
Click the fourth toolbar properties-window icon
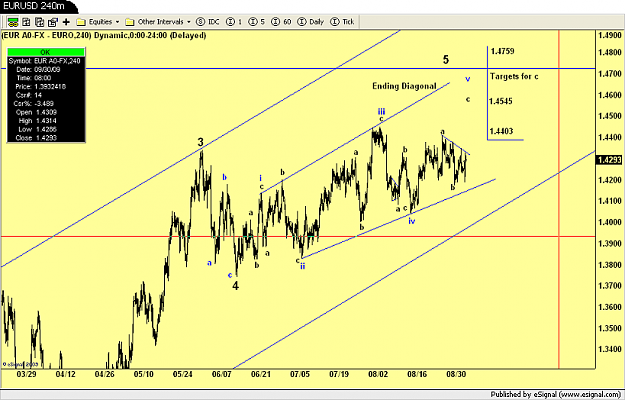coord(53,22)
